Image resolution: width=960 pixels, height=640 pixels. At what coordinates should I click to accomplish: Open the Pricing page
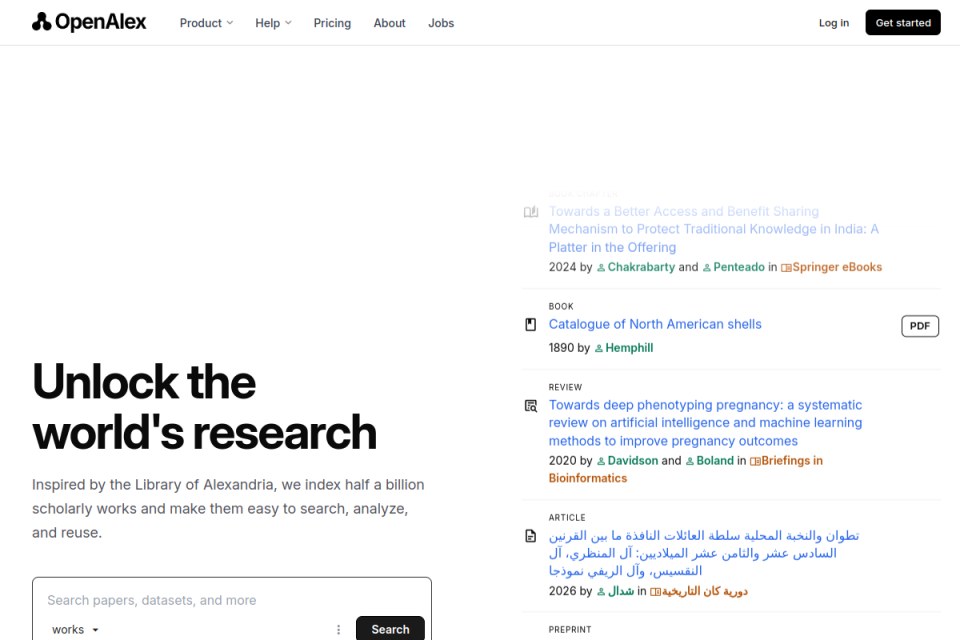[332, 23]
